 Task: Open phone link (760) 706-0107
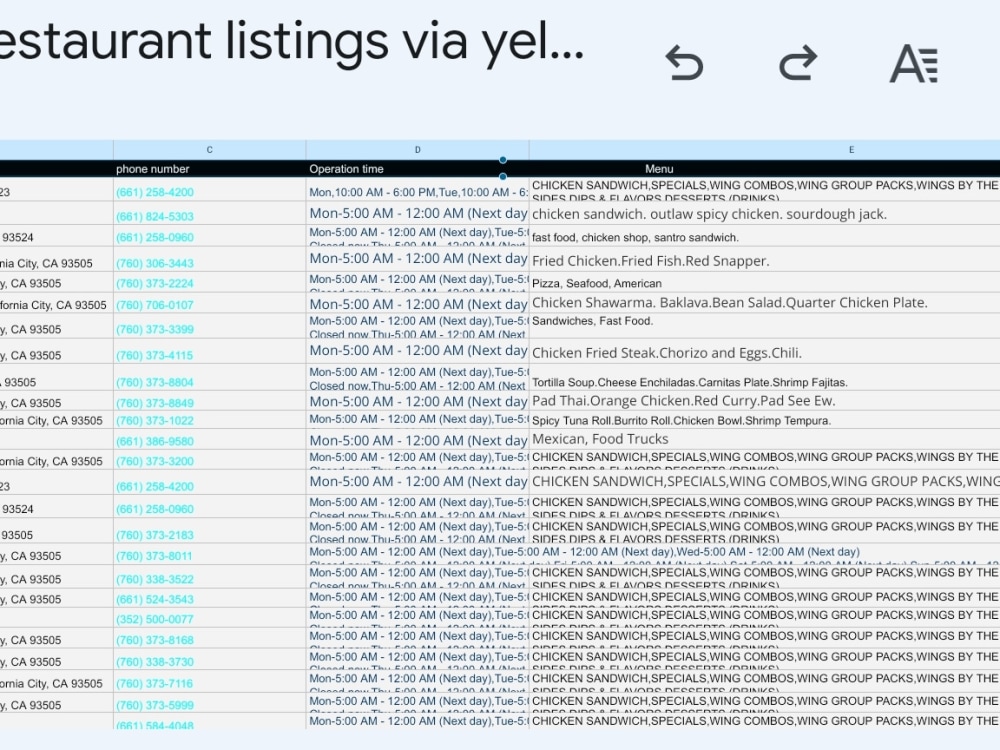point(155,305)
